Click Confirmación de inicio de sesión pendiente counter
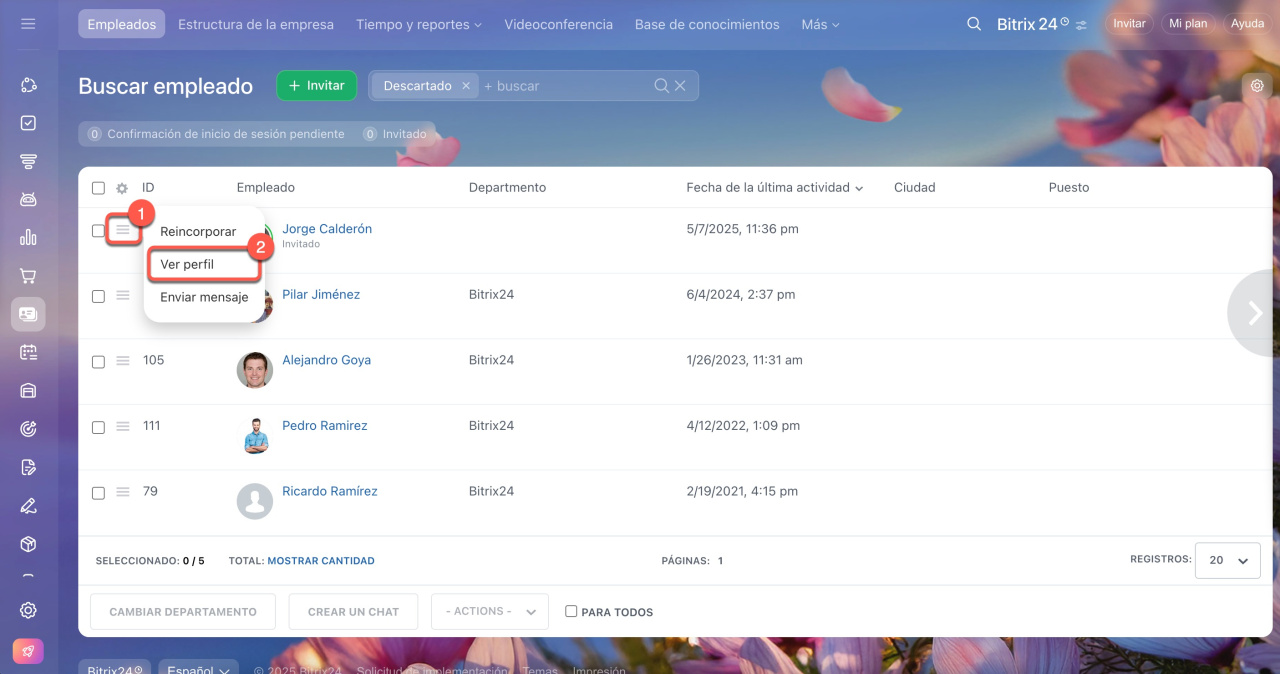The width and height of the screenshot is (1280, 674). point(216,134)
